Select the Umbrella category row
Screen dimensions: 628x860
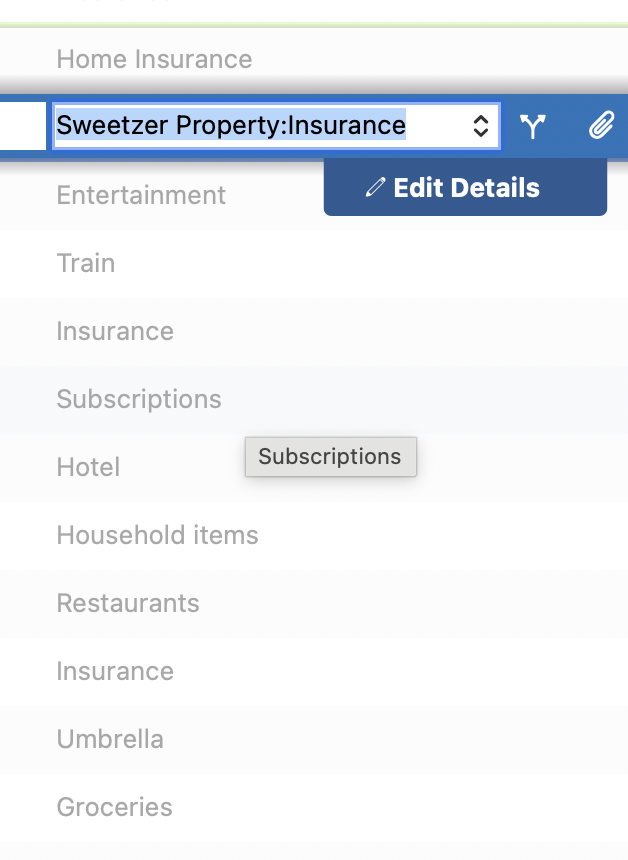pyautogui.click(x=110, y=739)
